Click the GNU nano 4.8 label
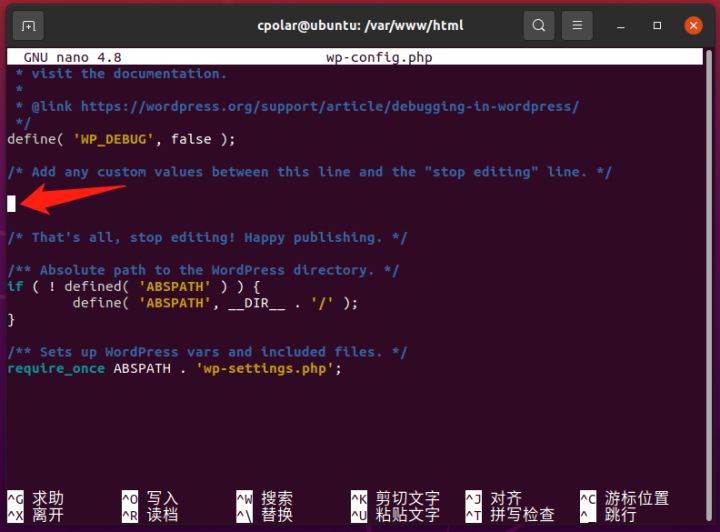720x532 pixels. tap(73, 57)
